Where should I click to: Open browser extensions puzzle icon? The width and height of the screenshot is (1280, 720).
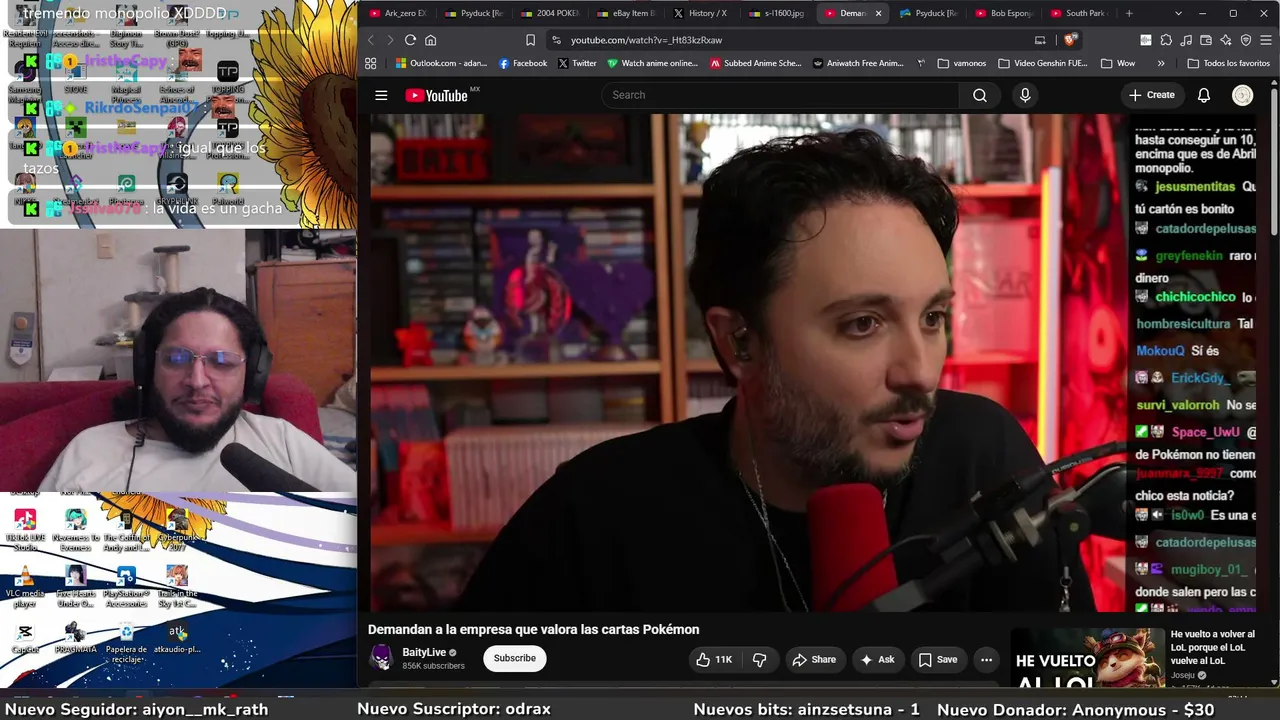click(x=1166, y=40)
